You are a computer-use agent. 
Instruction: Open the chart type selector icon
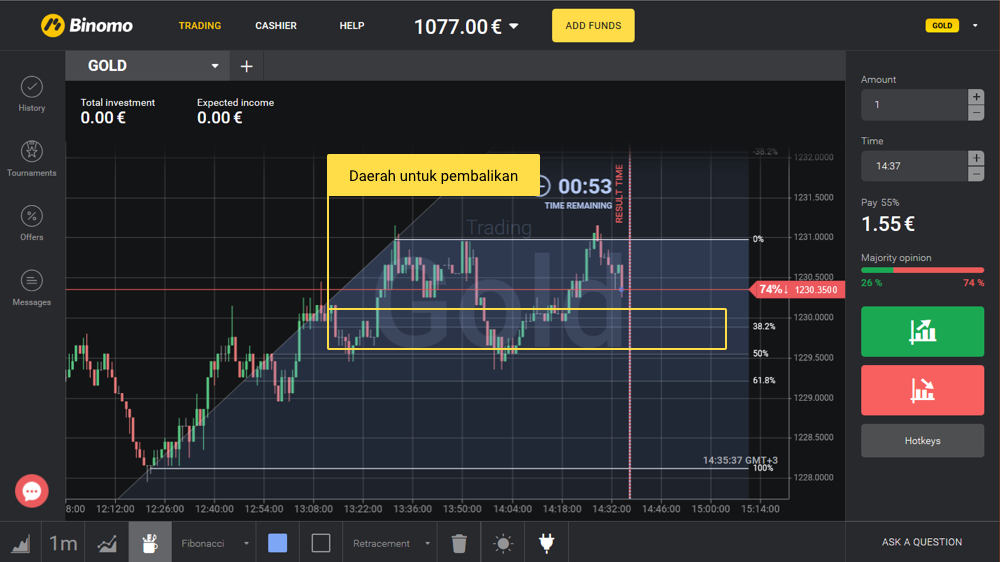coord(20,543)
